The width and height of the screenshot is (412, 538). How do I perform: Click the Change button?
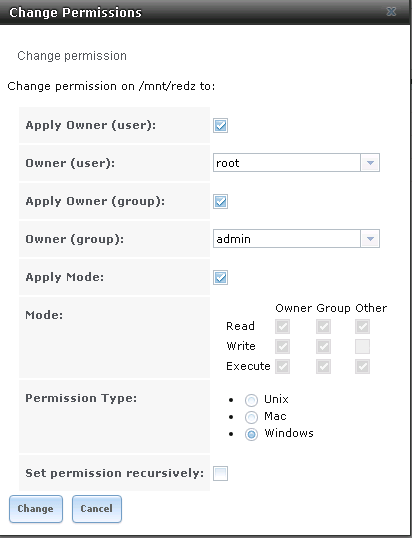[36, 509]
